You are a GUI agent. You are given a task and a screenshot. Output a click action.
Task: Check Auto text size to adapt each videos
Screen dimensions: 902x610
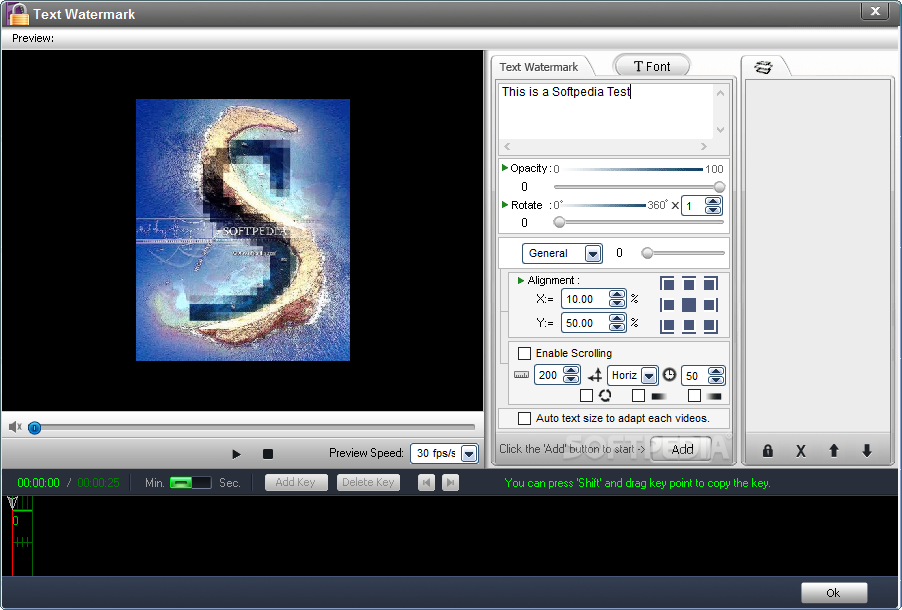point(524,418)
